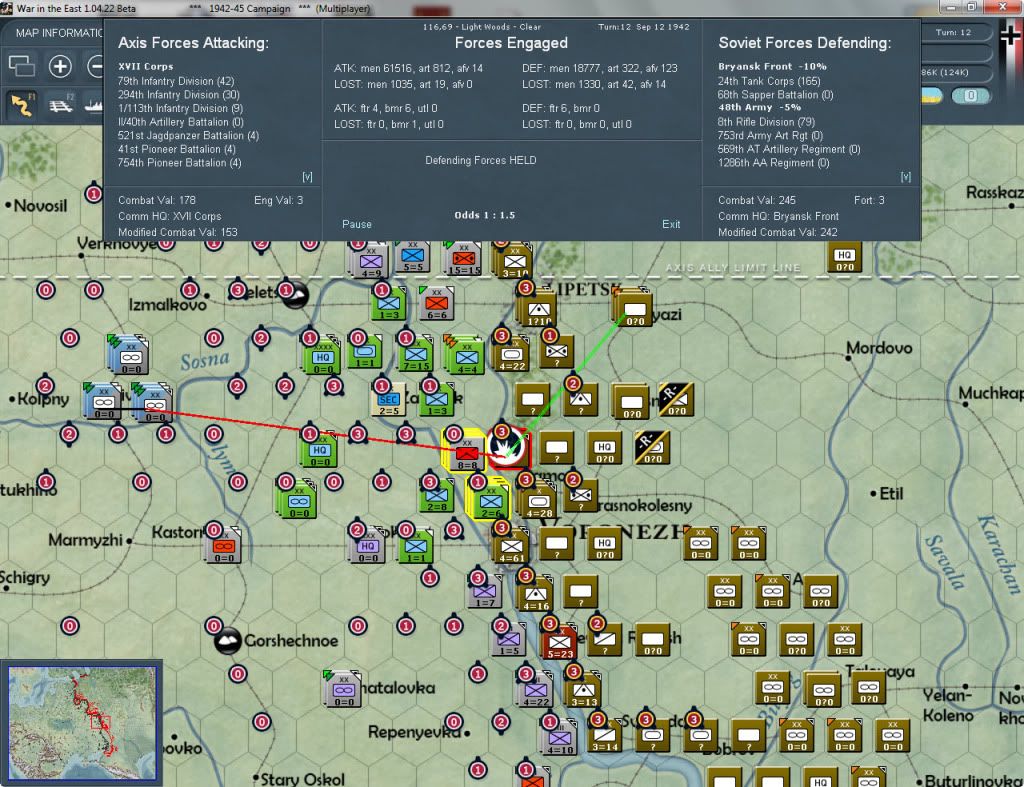Select the purple 1=5 unit counter
Screen dimensions: 1024x787
click(509, 639)
